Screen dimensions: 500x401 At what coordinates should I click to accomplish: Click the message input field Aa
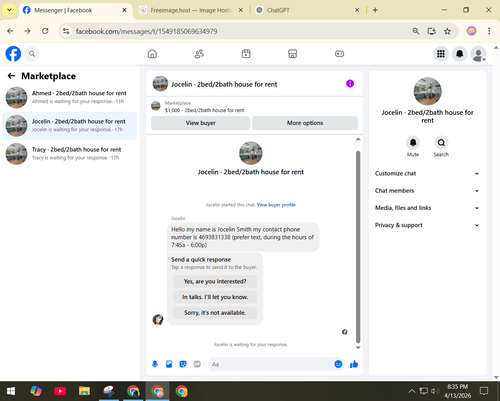[270, 364]
